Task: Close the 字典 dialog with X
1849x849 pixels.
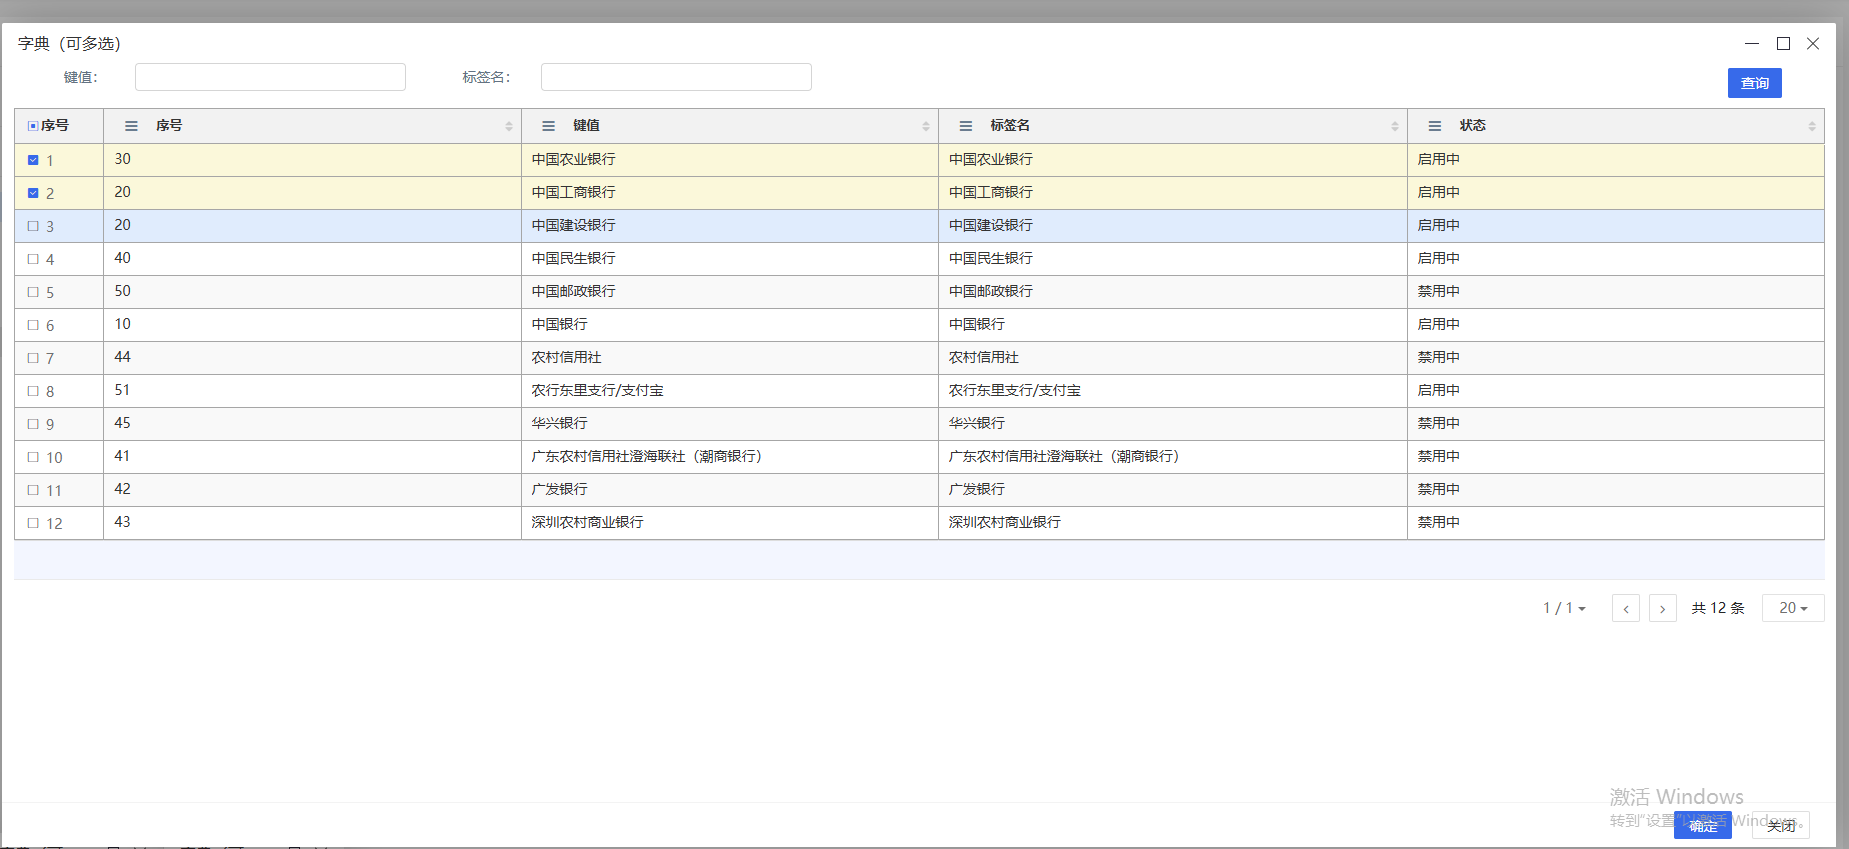Action: (x=1813, y=44)
